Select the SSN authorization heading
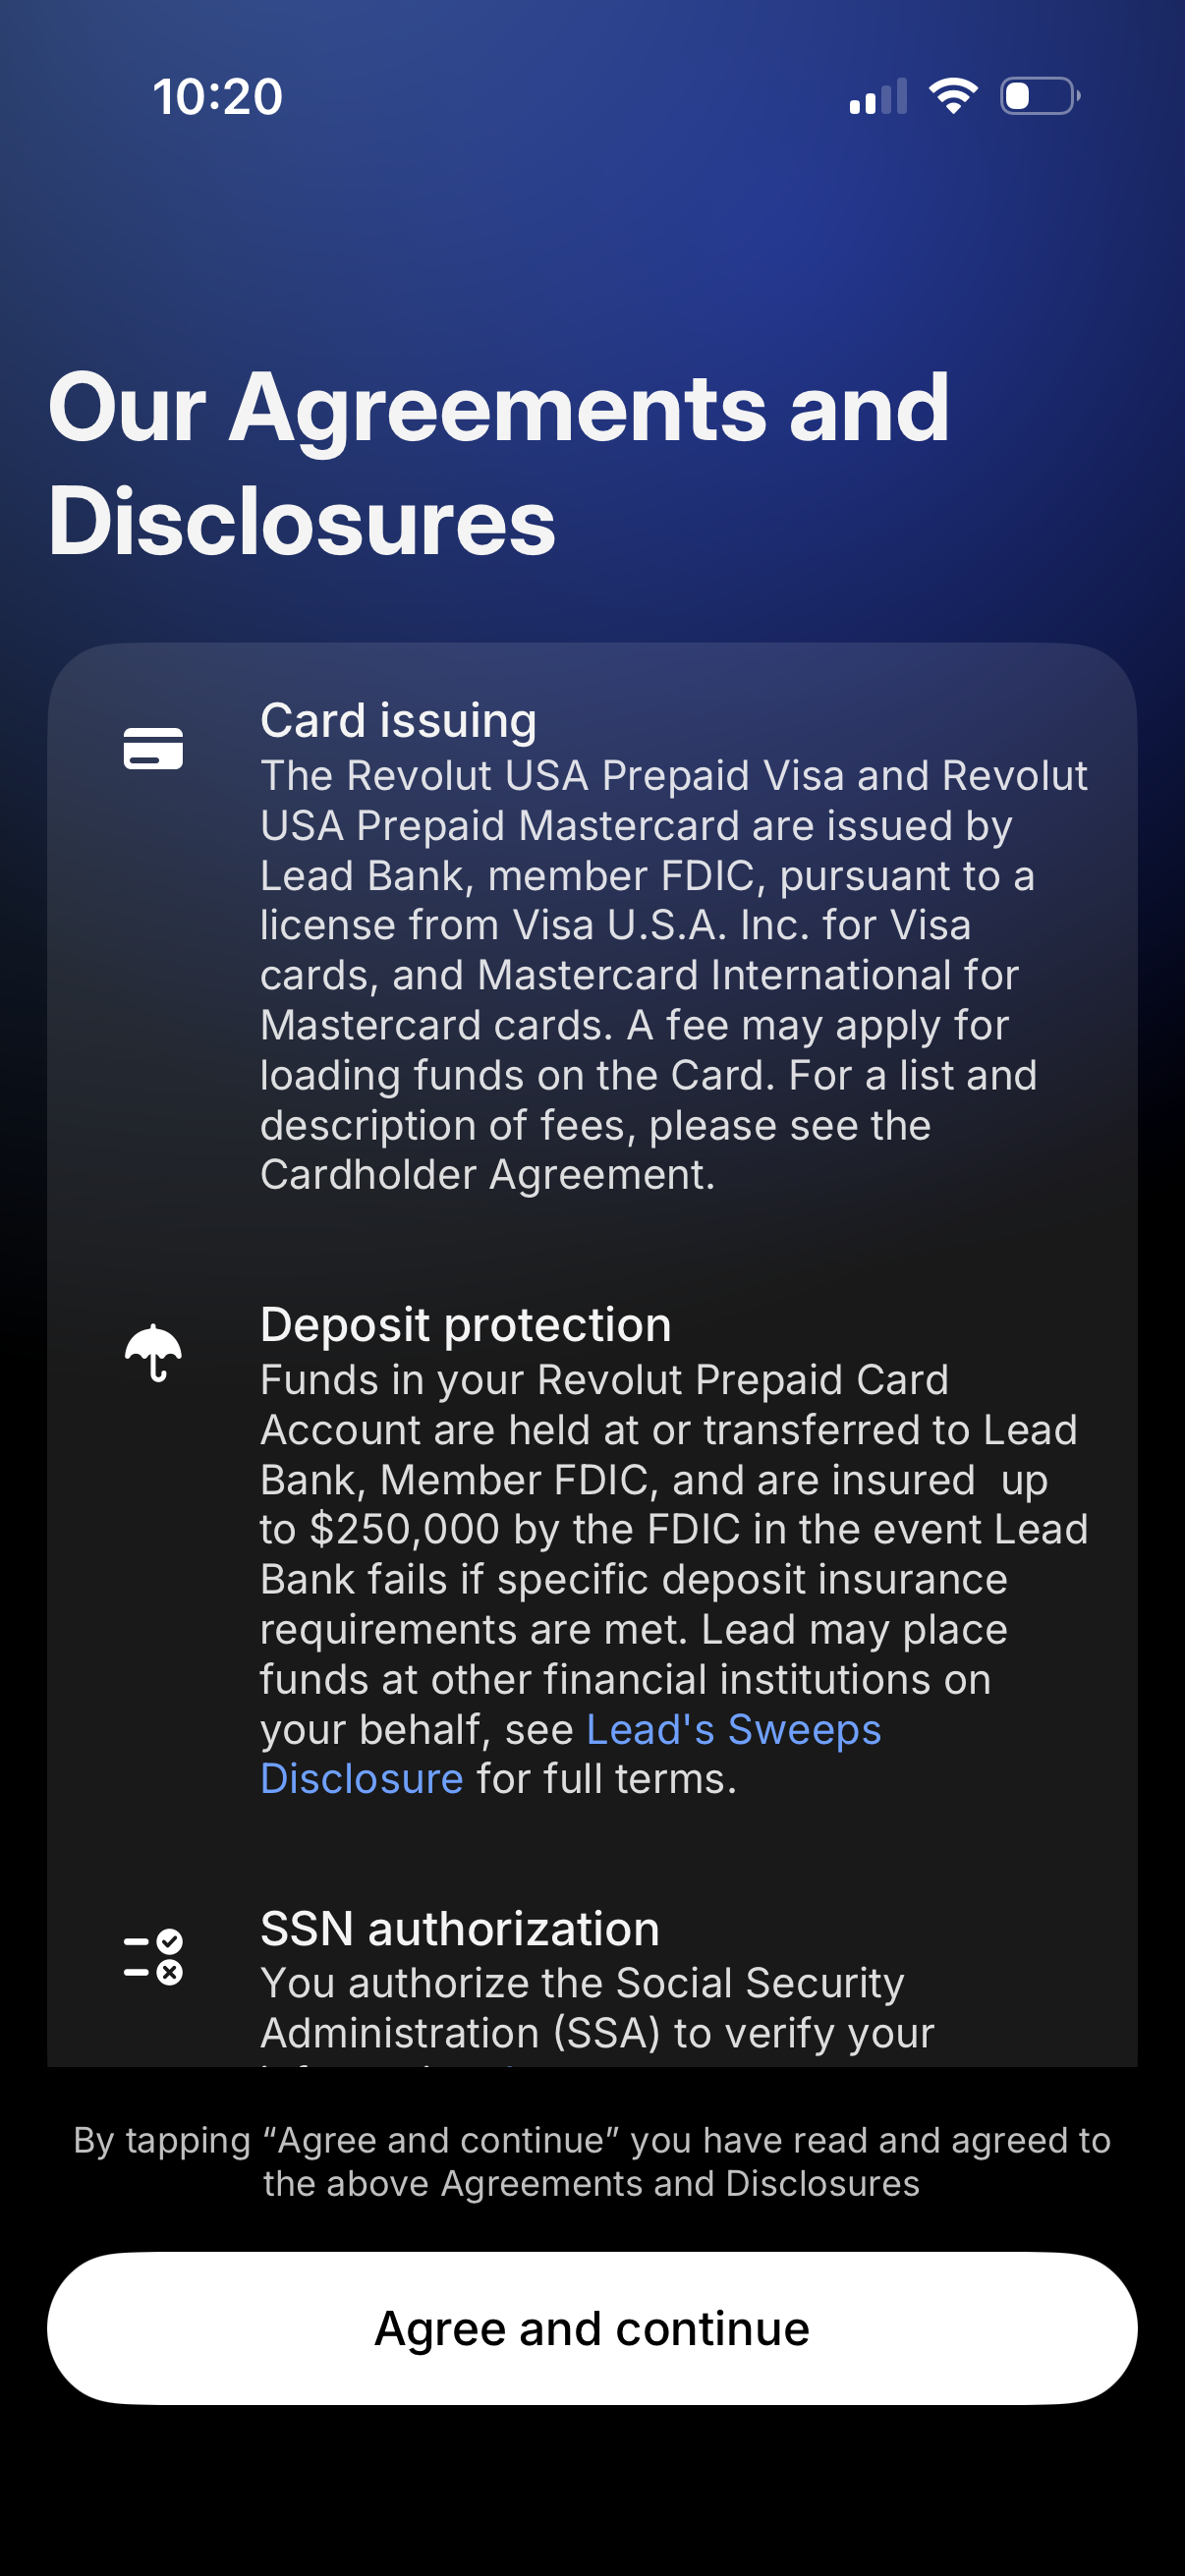1185x2576 pixels. pyautogui.click(x=459, y=1928)
